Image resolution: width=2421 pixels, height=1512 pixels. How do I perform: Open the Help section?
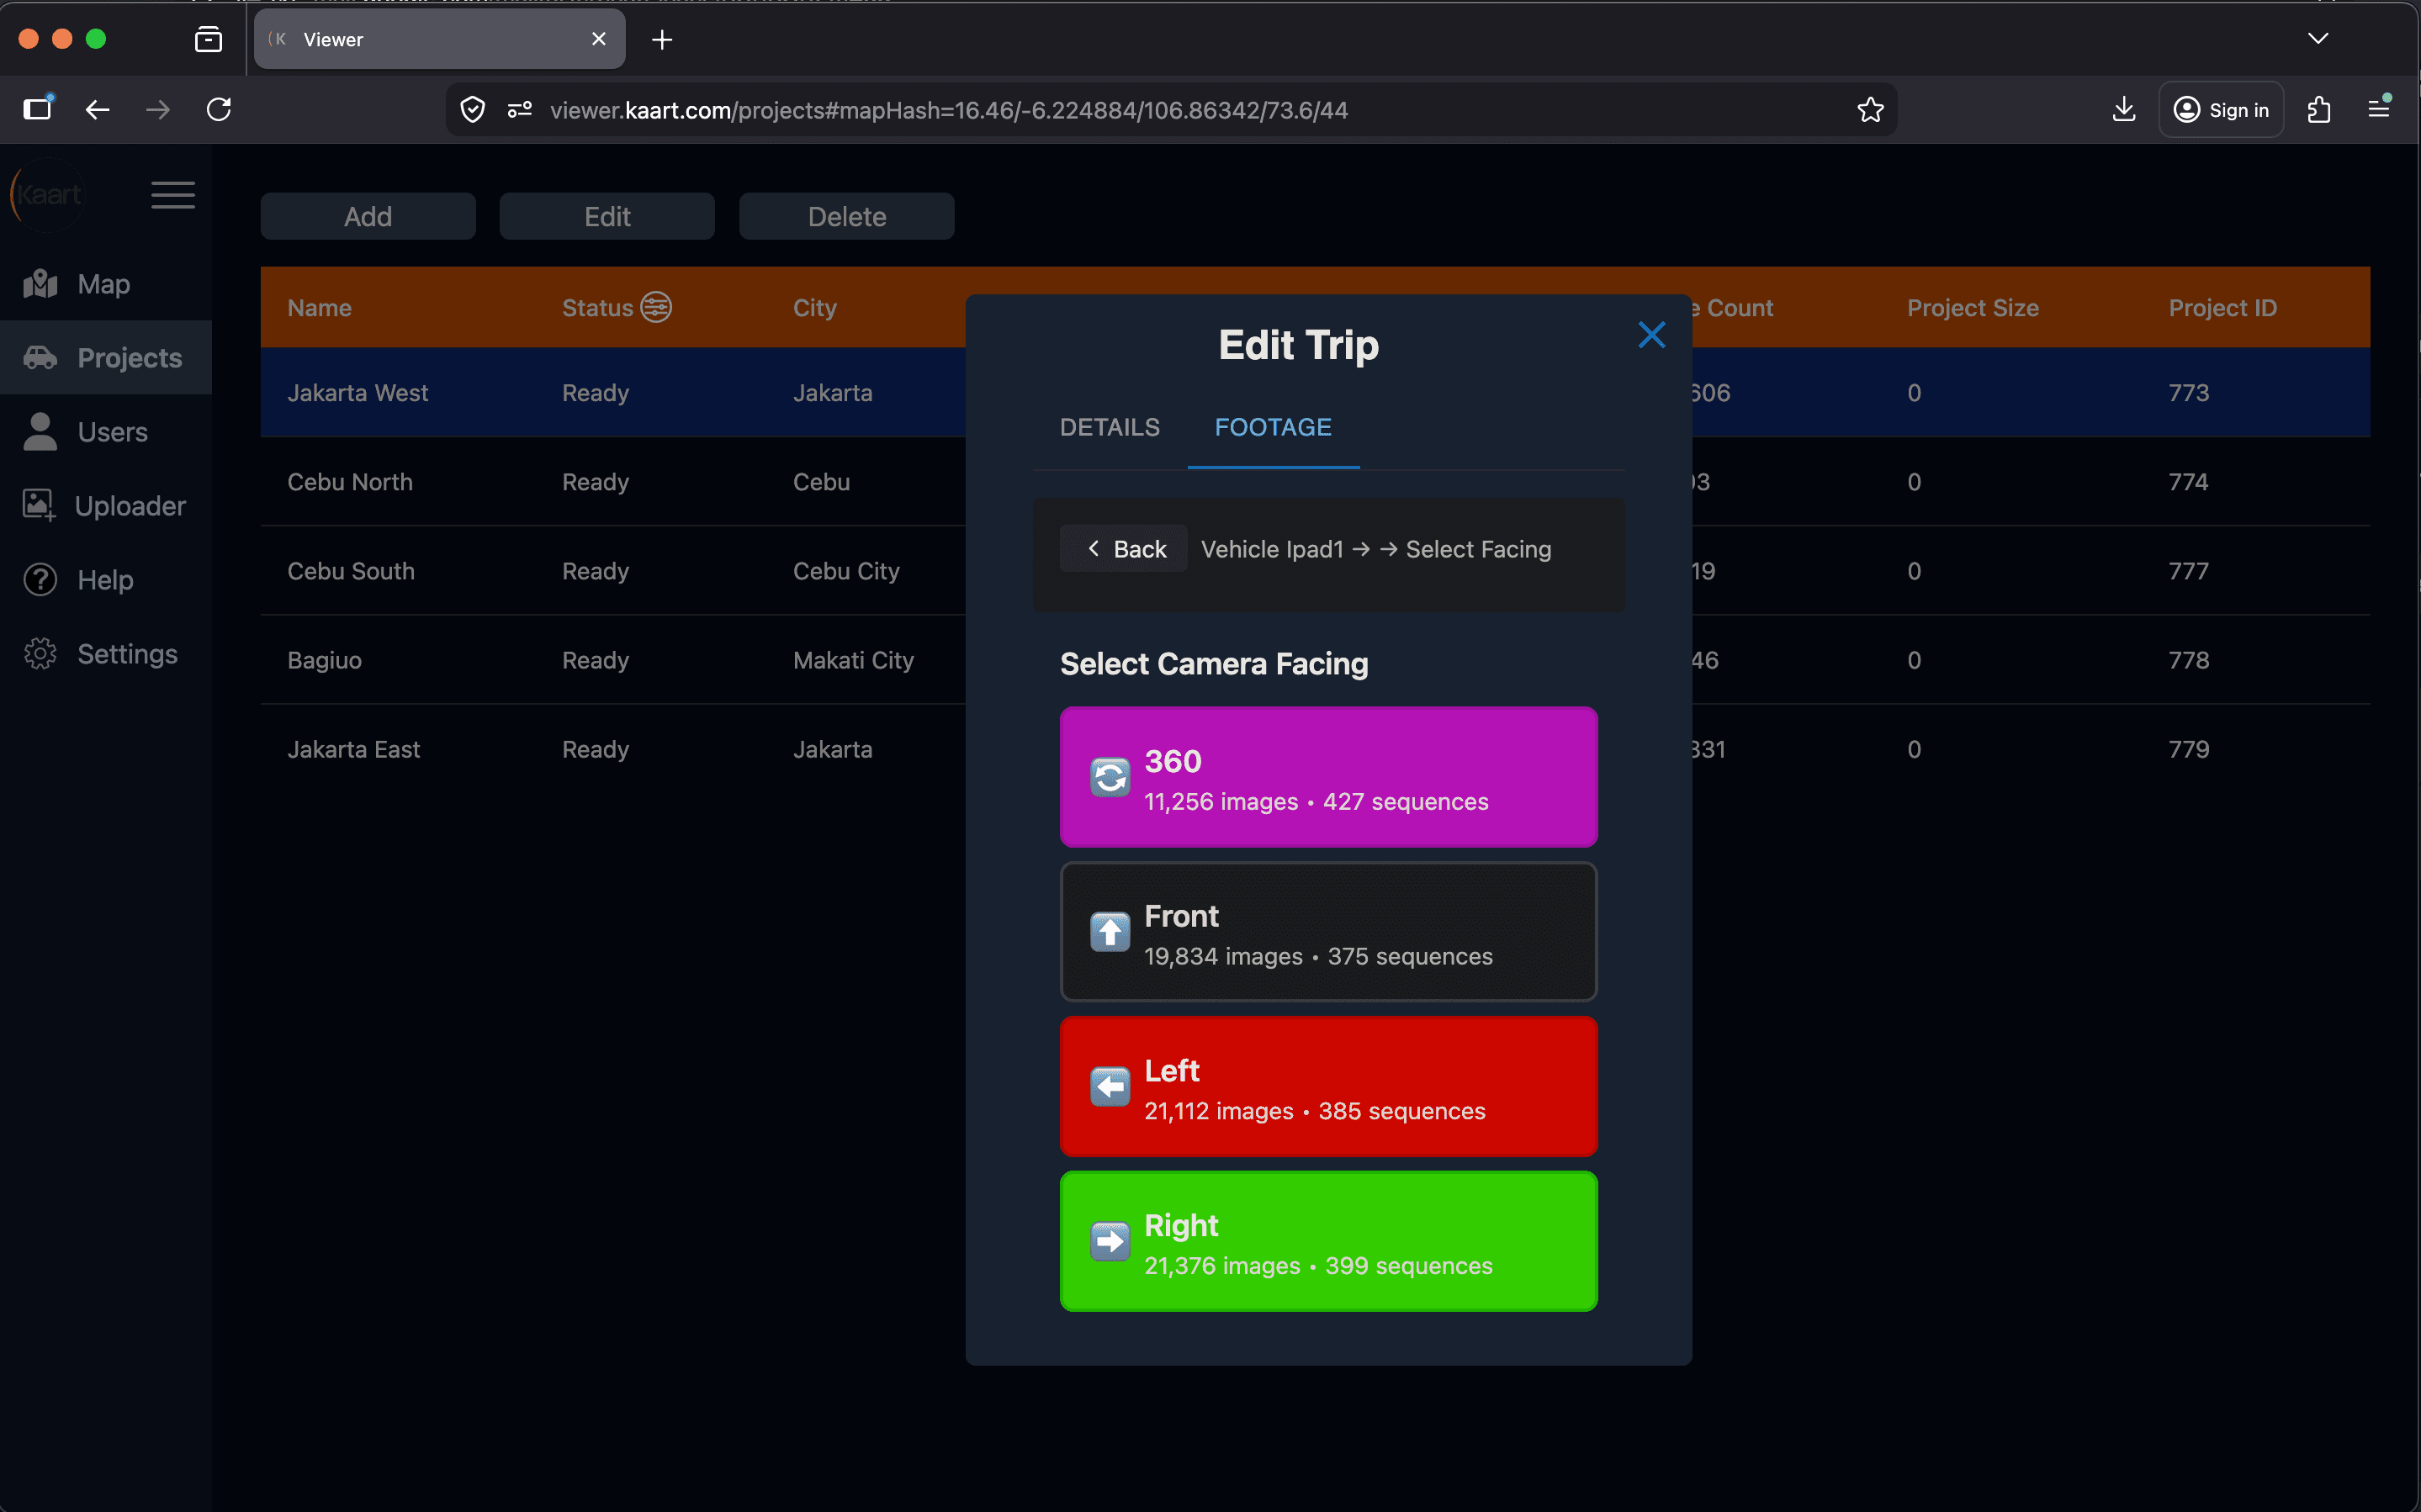pyautogui.click(x=105, y=579)
